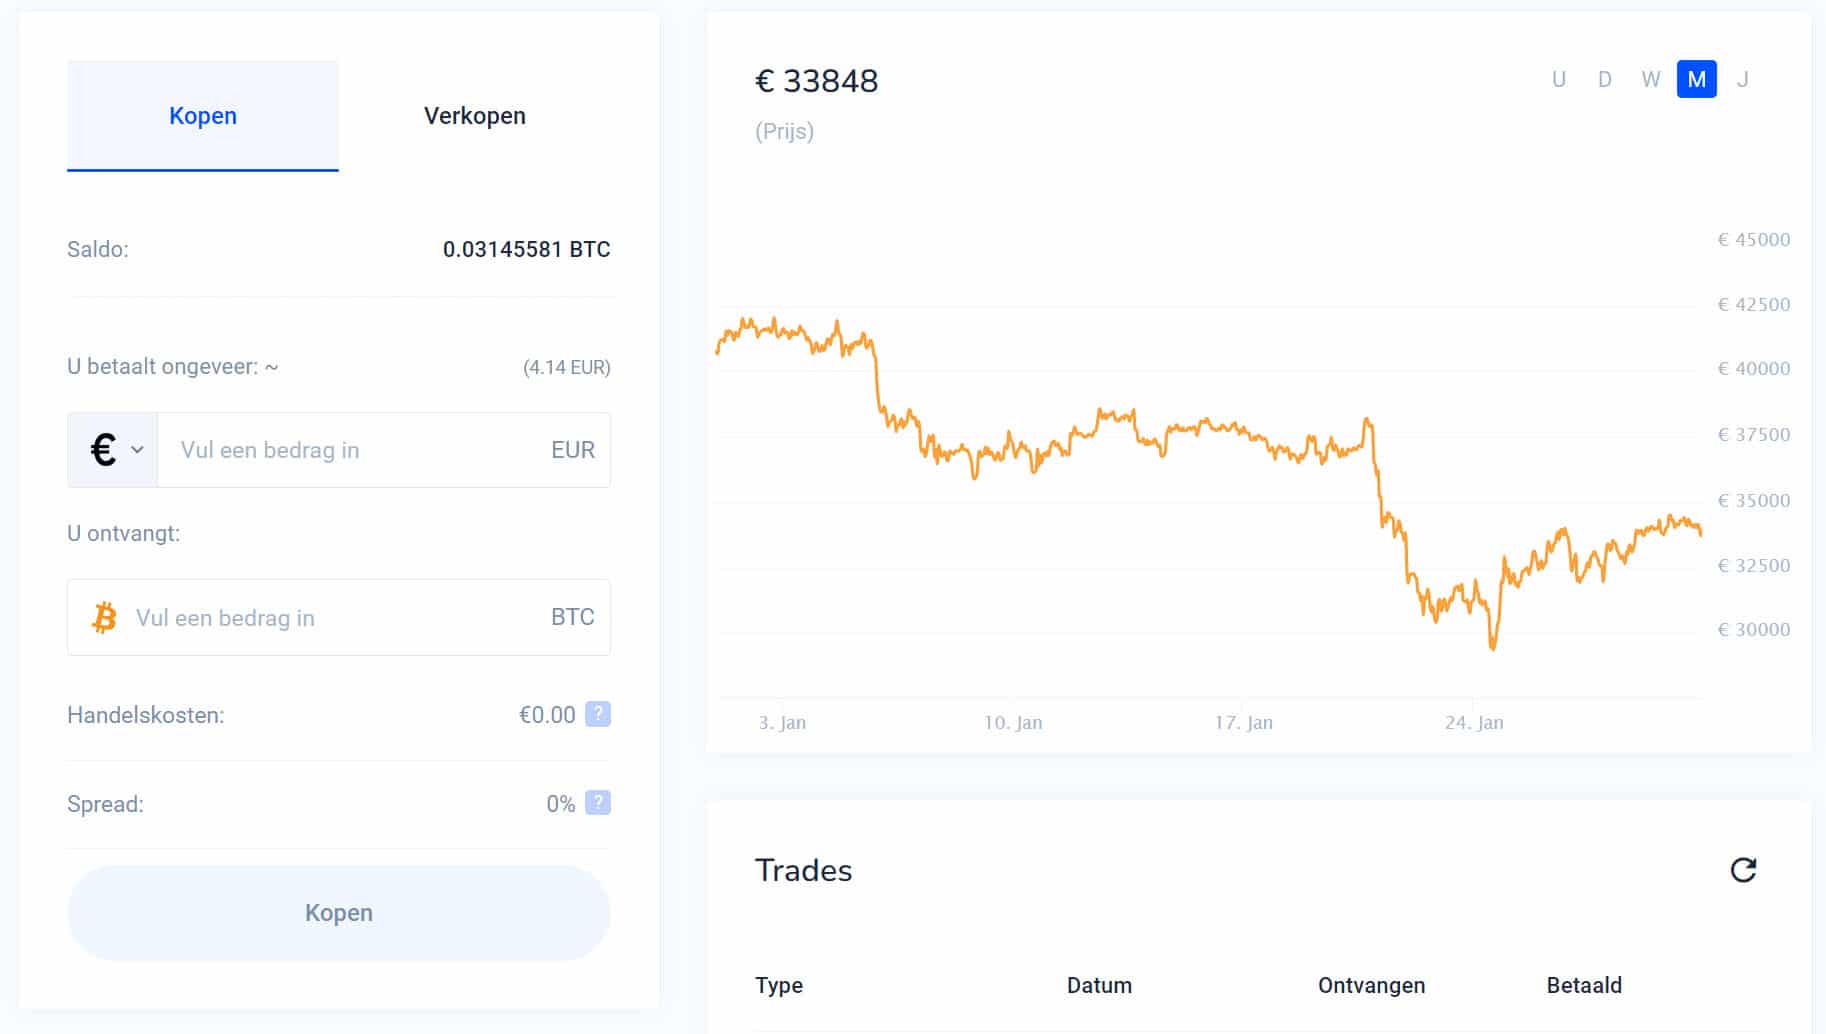Click the Spread help question mark
The image size is (1826, 1034).
(x=597, y=802)
